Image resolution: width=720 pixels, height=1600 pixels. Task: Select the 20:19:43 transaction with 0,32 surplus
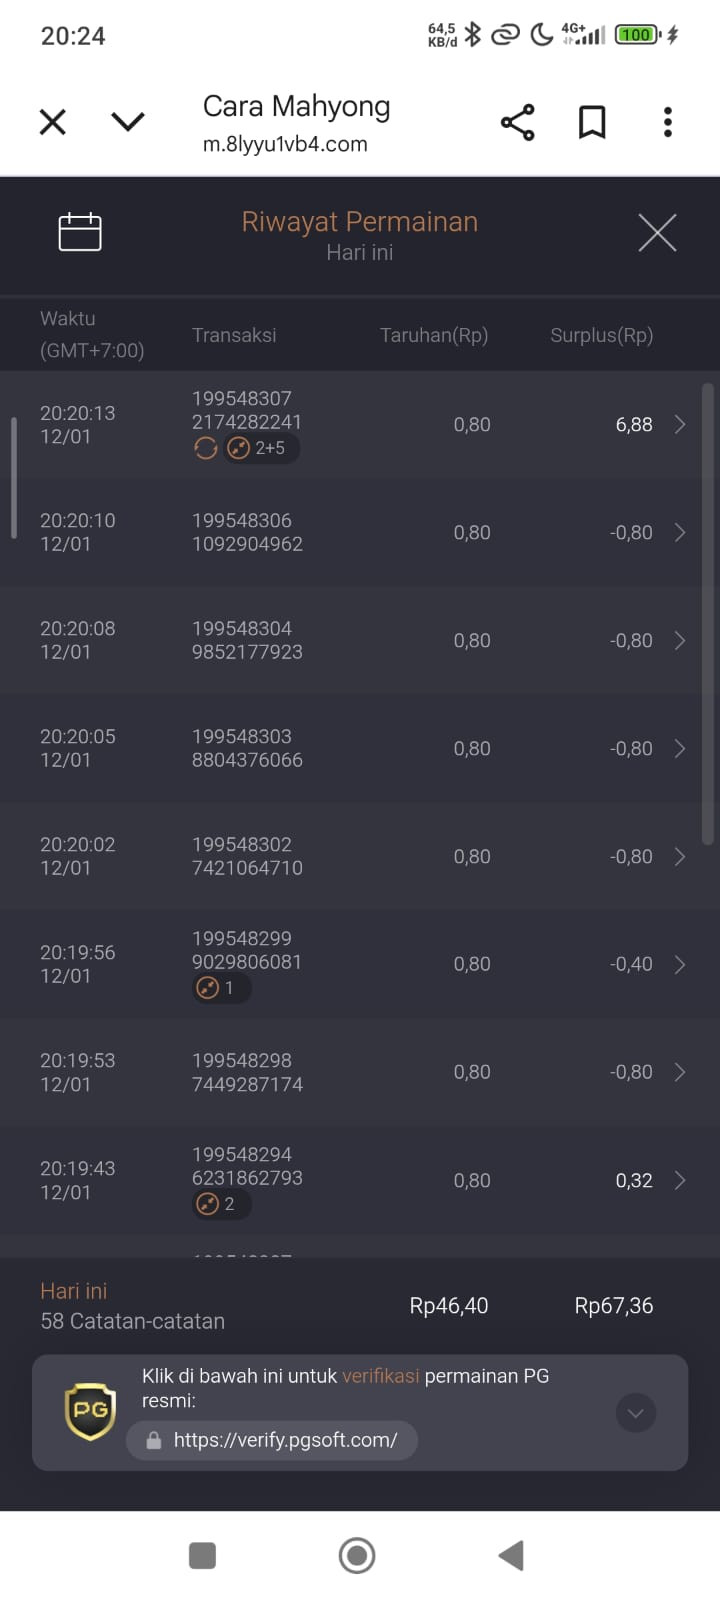(x=360, y=1180)
